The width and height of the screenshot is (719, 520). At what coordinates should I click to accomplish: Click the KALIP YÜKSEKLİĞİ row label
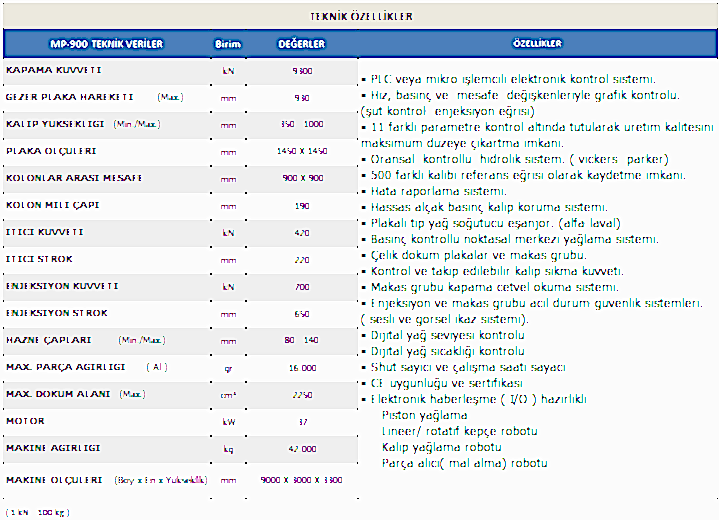(56, 124)
